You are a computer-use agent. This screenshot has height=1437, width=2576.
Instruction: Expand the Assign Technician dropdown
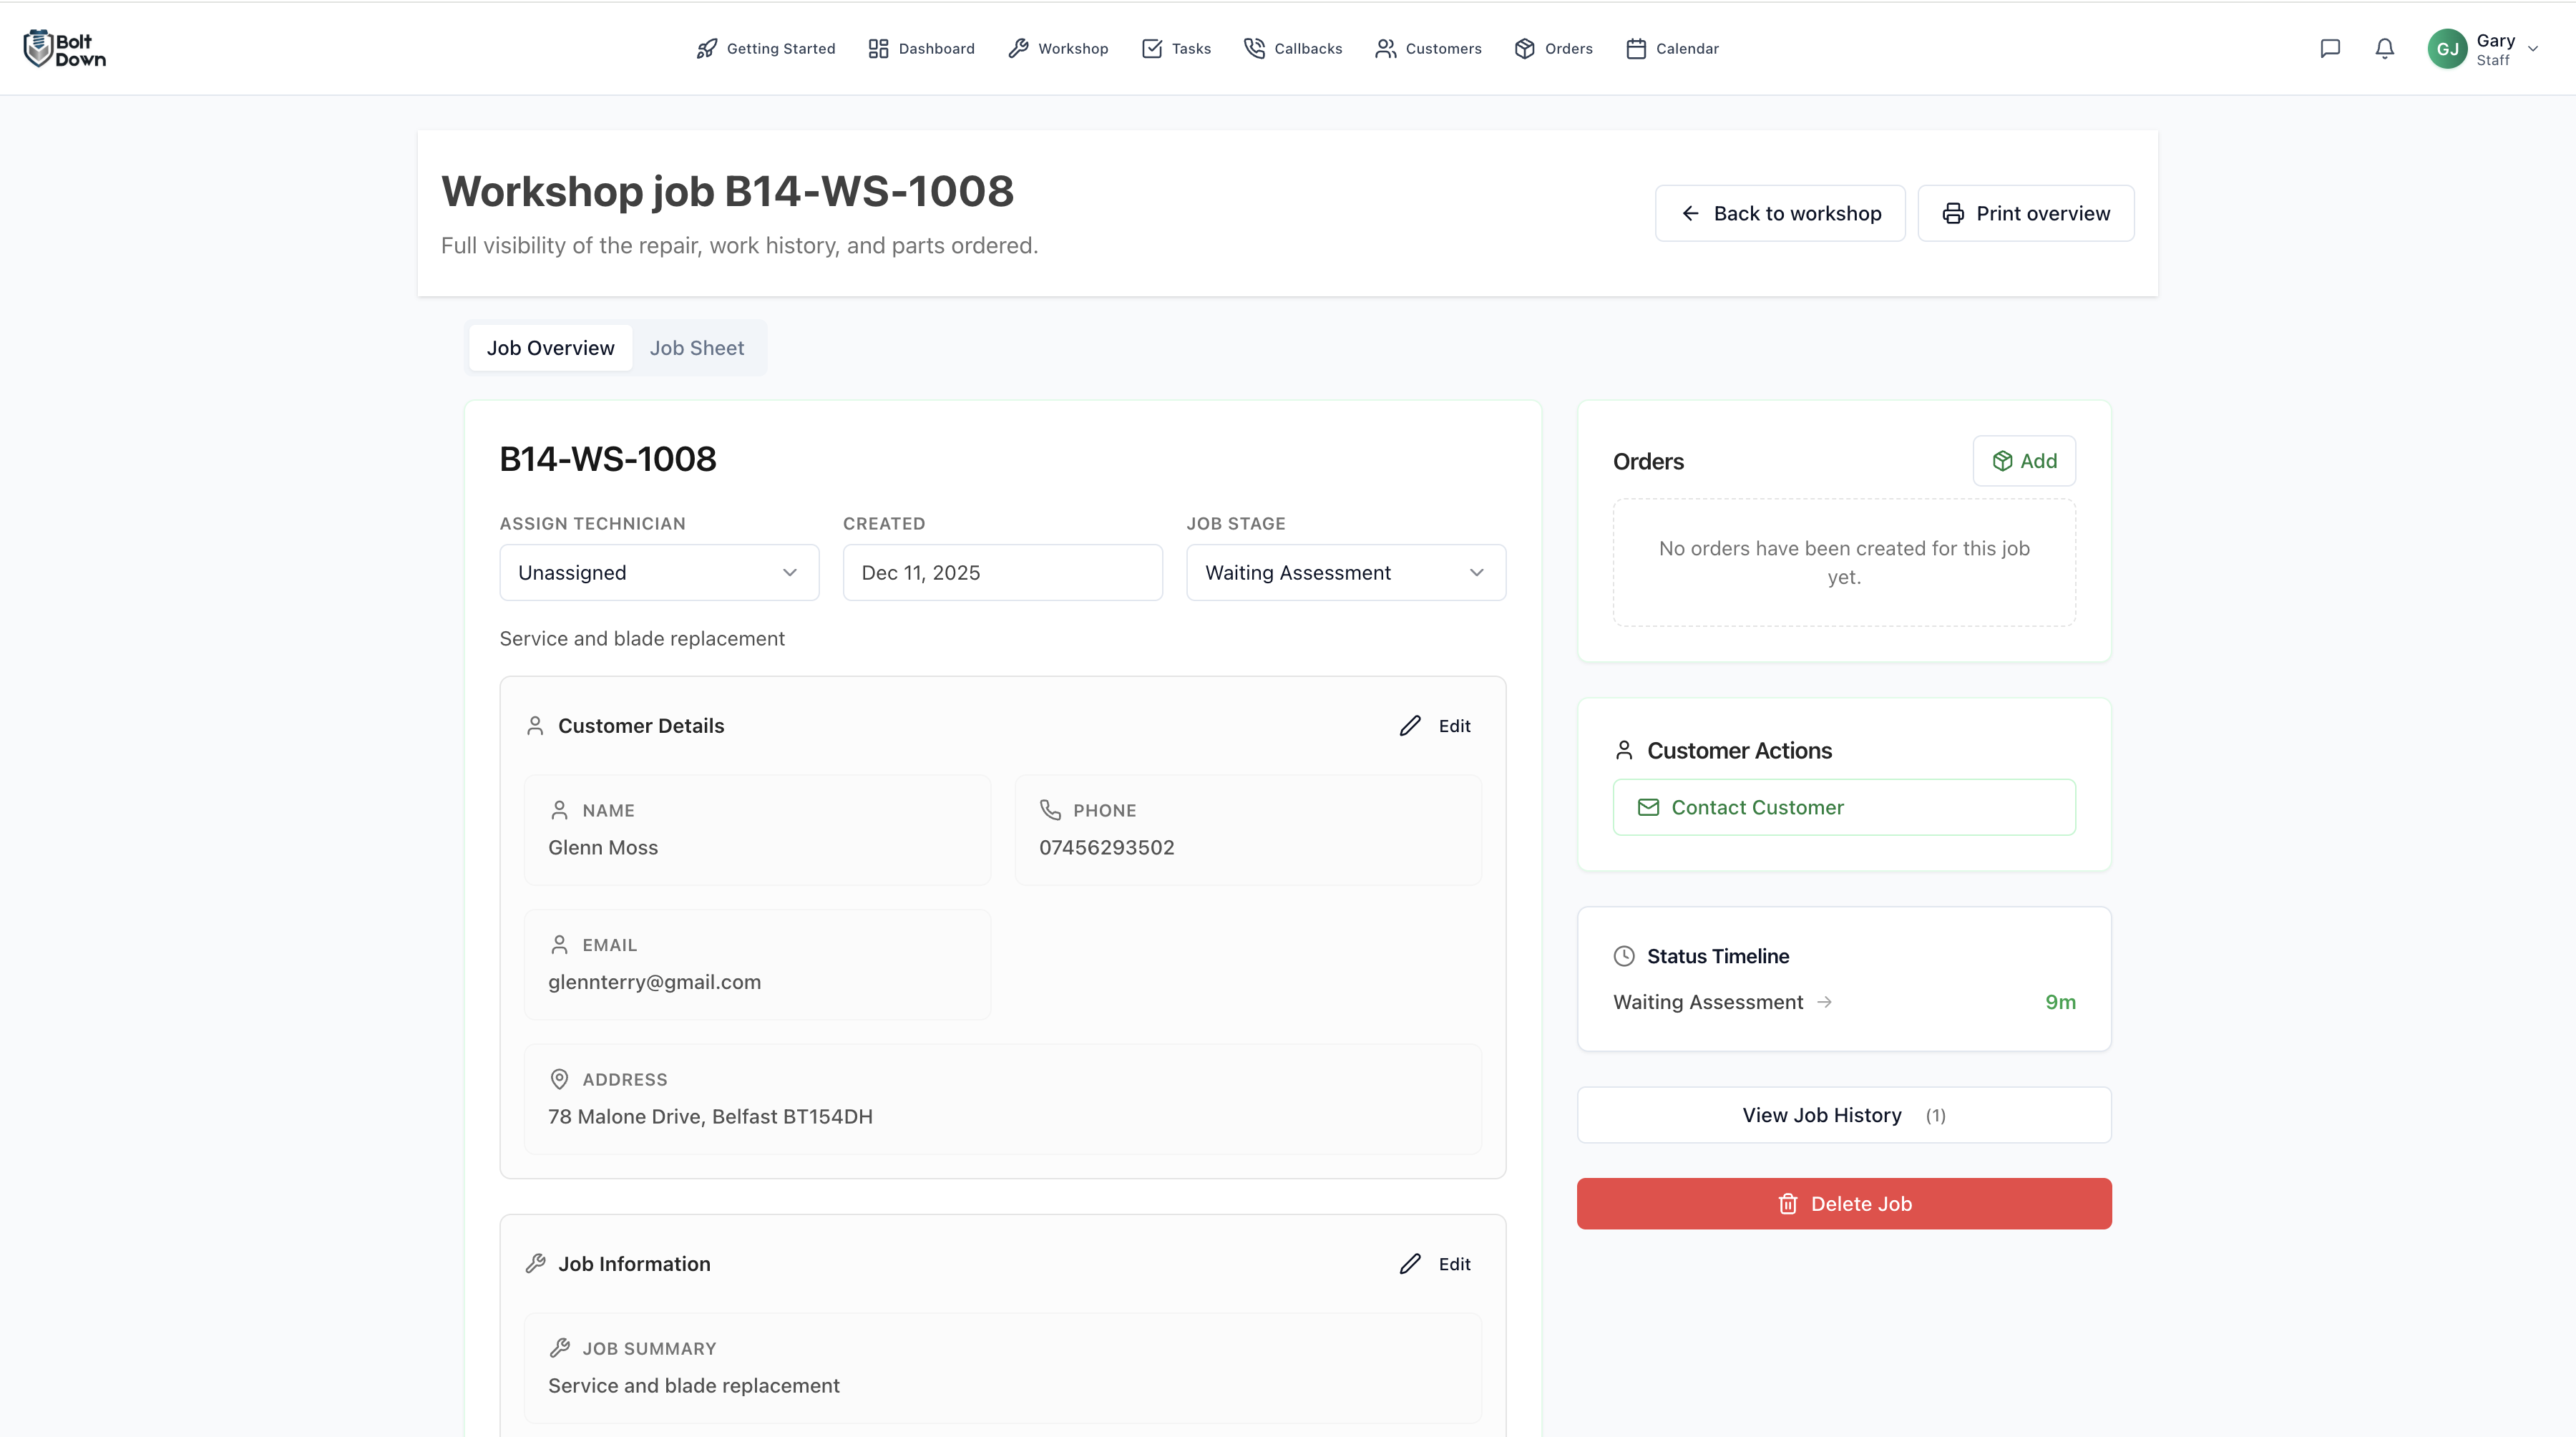click(658, 572)
